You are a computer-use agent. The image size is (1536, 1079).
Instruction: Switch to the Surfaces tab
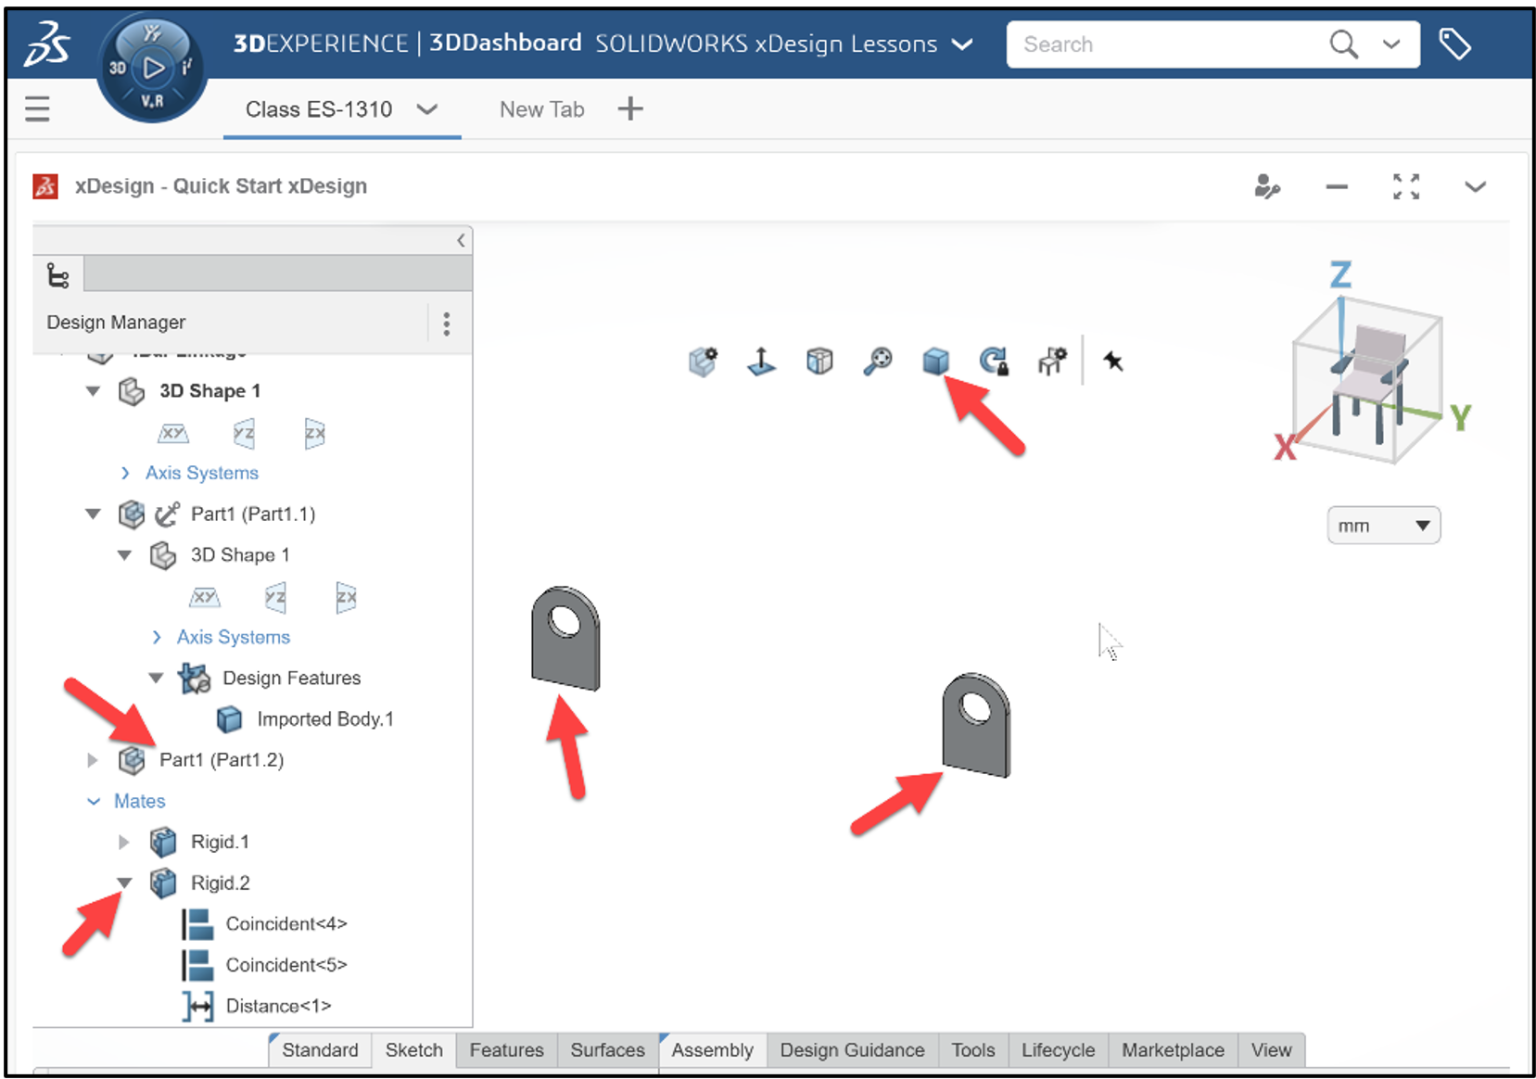[607, 1050]
